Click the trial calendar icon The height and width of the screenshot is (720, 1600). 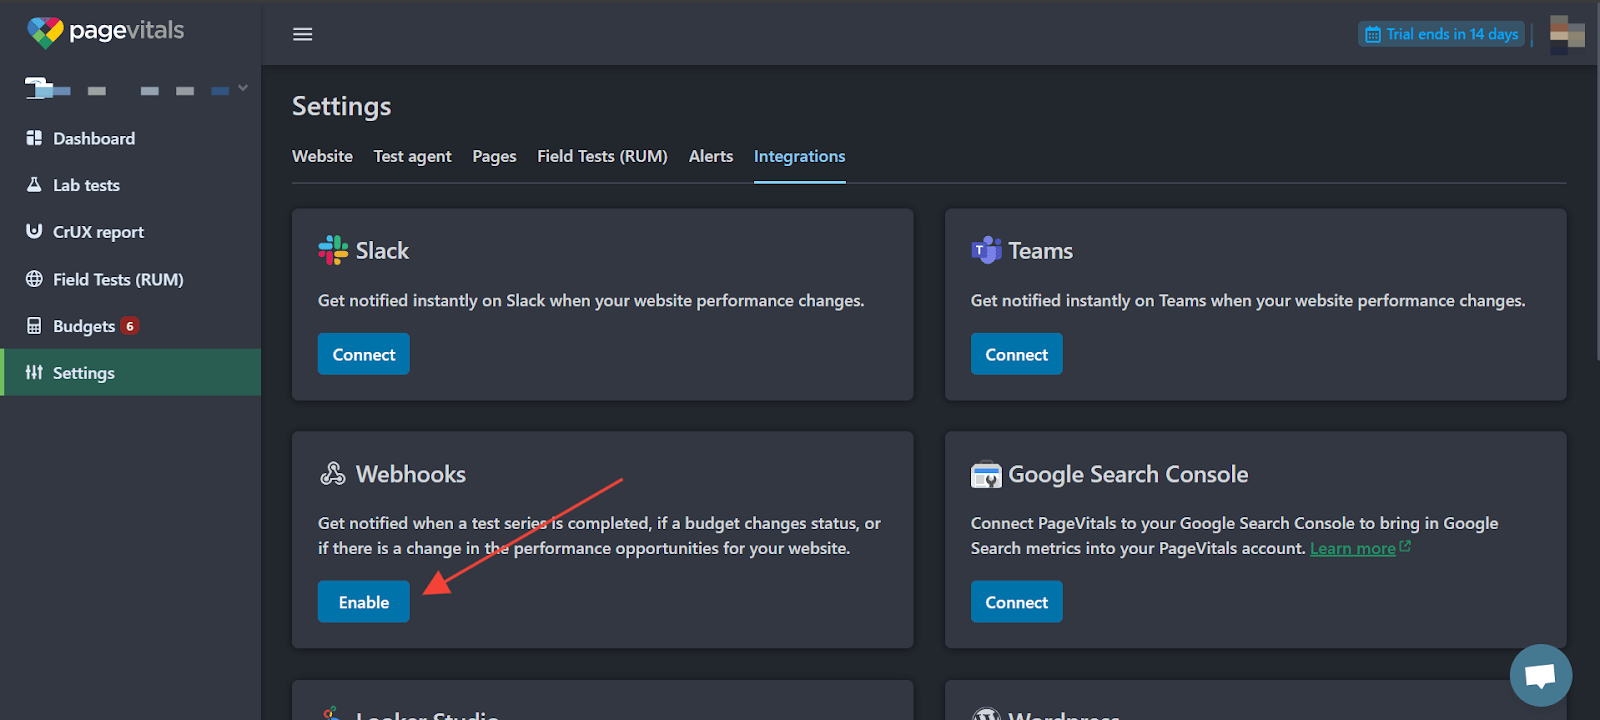1373,35
